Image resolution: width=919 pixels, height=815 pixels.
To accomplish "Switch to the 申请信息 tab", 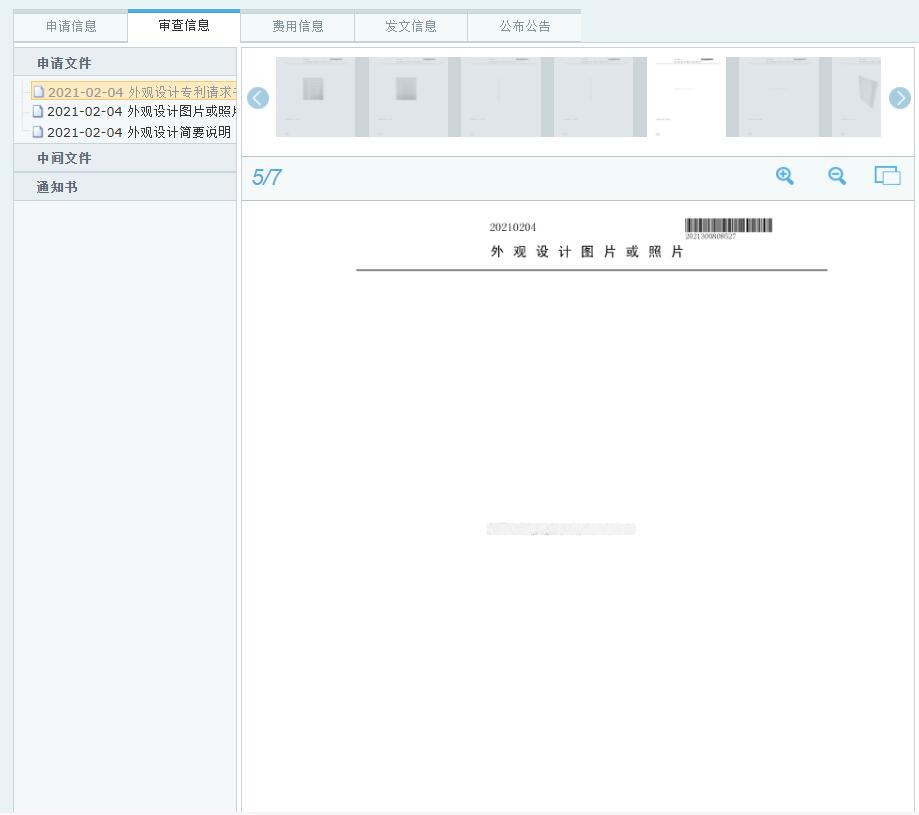I will [x=71, y=26].
